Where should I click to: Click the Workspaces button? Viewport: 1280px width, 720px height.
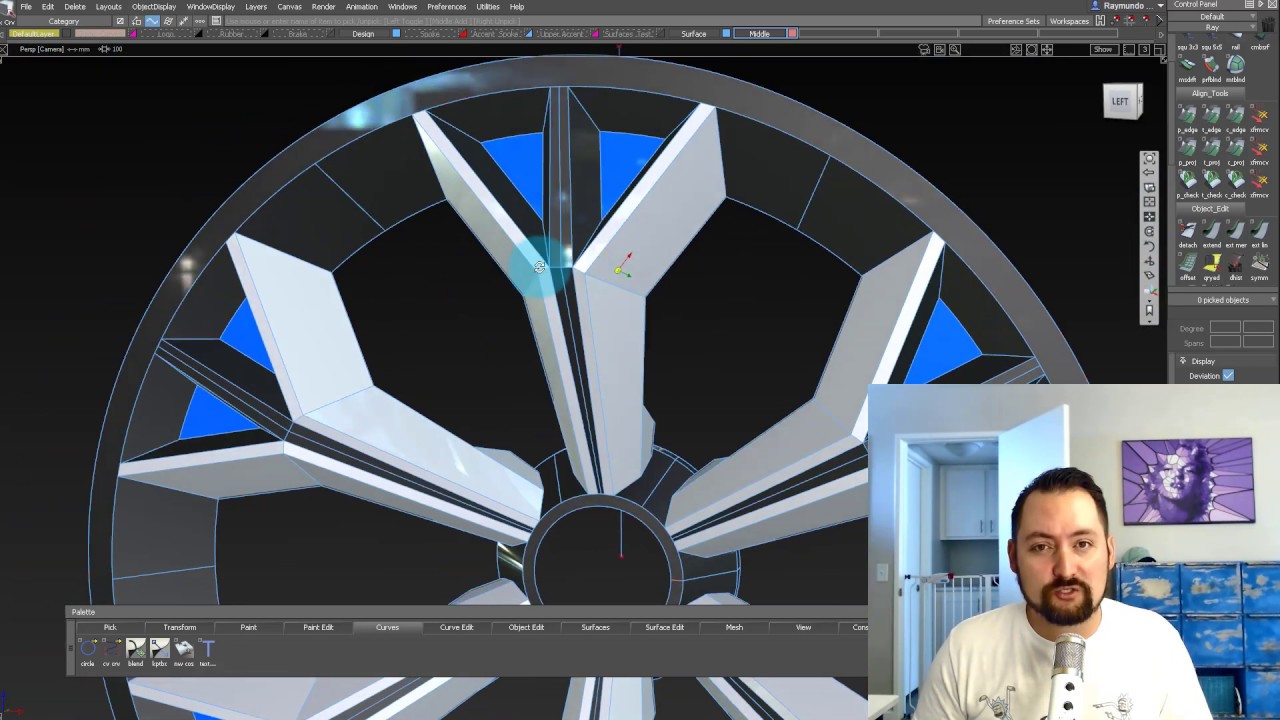pos(1069,21)
